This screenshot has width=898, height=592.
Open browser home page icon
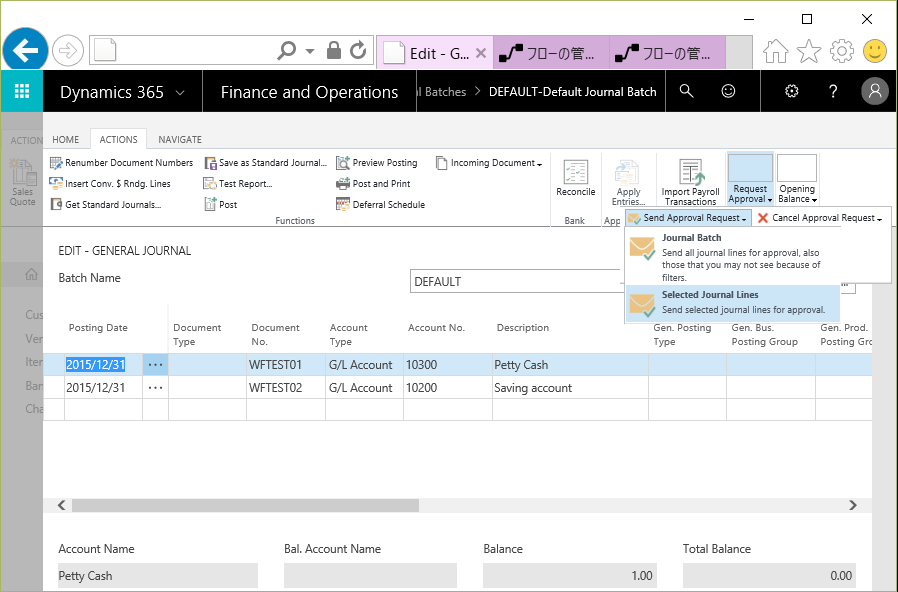pyautogui.click(x=775, y=52)
